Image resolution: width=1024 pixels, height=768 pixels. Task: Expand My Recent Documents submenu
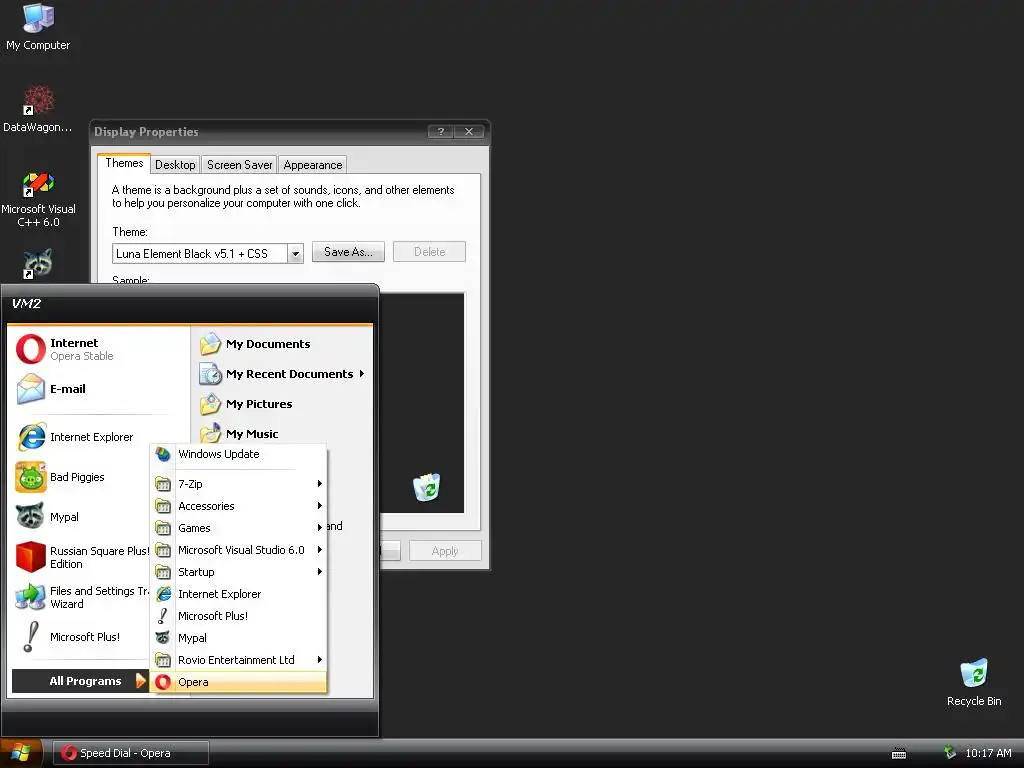click(x=283, y=374)
